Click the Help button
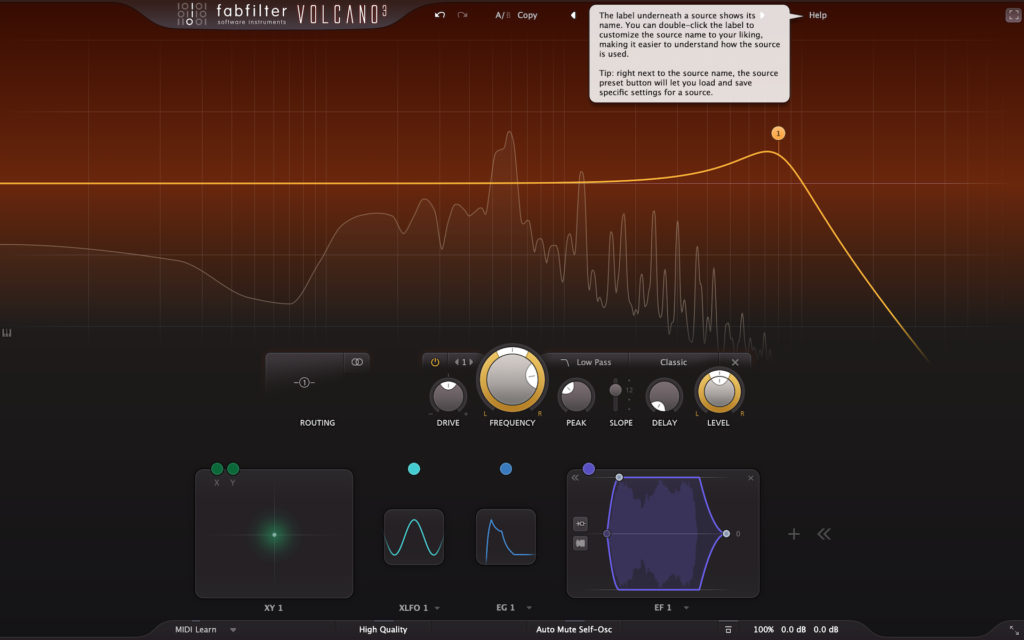This screenshot has width=1024, height=640. [817, 16]
